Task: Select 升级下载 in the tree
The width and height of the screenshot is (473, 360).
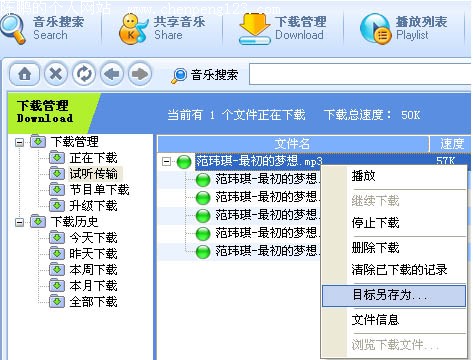Action: pos(94,206)
